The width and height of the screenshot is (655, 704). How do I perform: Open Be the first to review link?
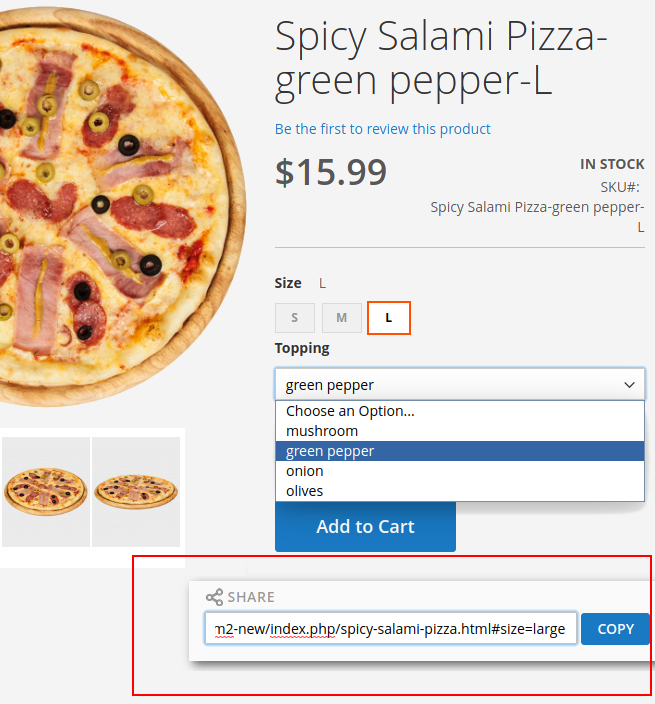pyautogui.click(x=382, y=129)
